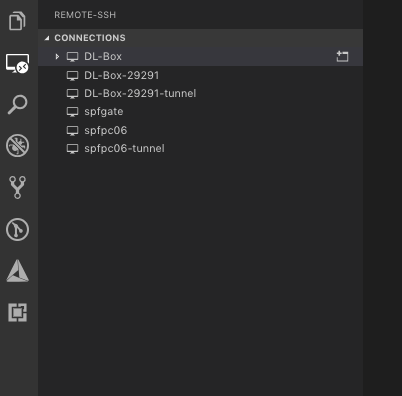The width and height of the screenshot is (402, 396).
Task: Click the monitor icon beside DL-Box-29291-tunnel
Action: tap(72, 94)
